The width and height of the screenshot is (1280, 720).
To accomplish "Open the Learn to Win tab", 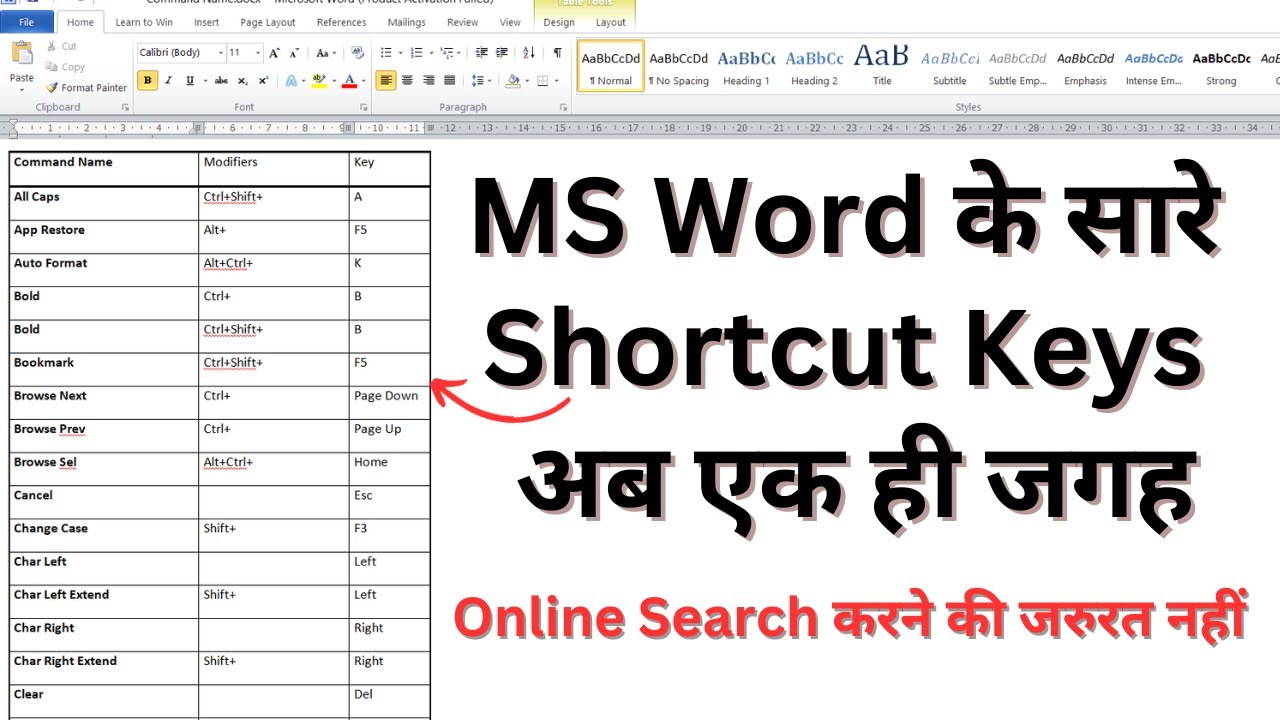I will [x=144, y=22].
